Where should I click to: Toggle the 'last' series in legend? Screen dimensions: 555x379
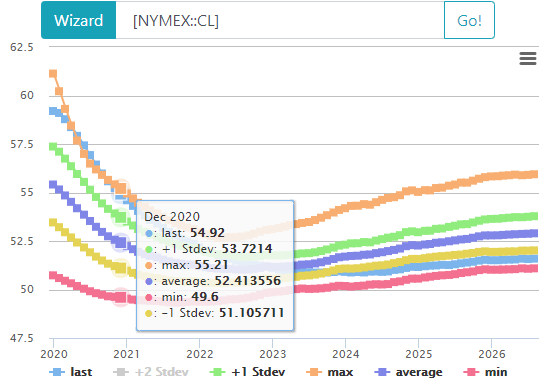point(70,372)
